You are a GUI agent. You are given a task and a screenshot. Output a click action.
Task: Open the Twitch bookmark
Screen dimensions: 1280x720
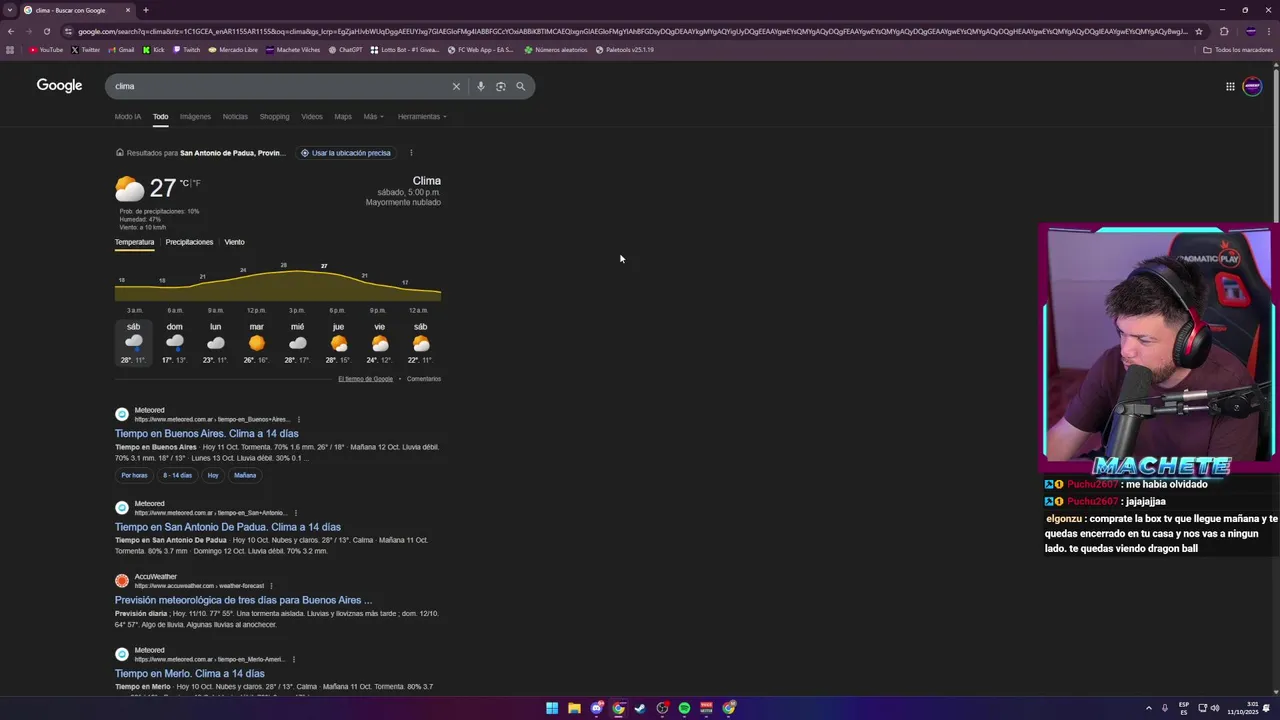click(187, 49)
